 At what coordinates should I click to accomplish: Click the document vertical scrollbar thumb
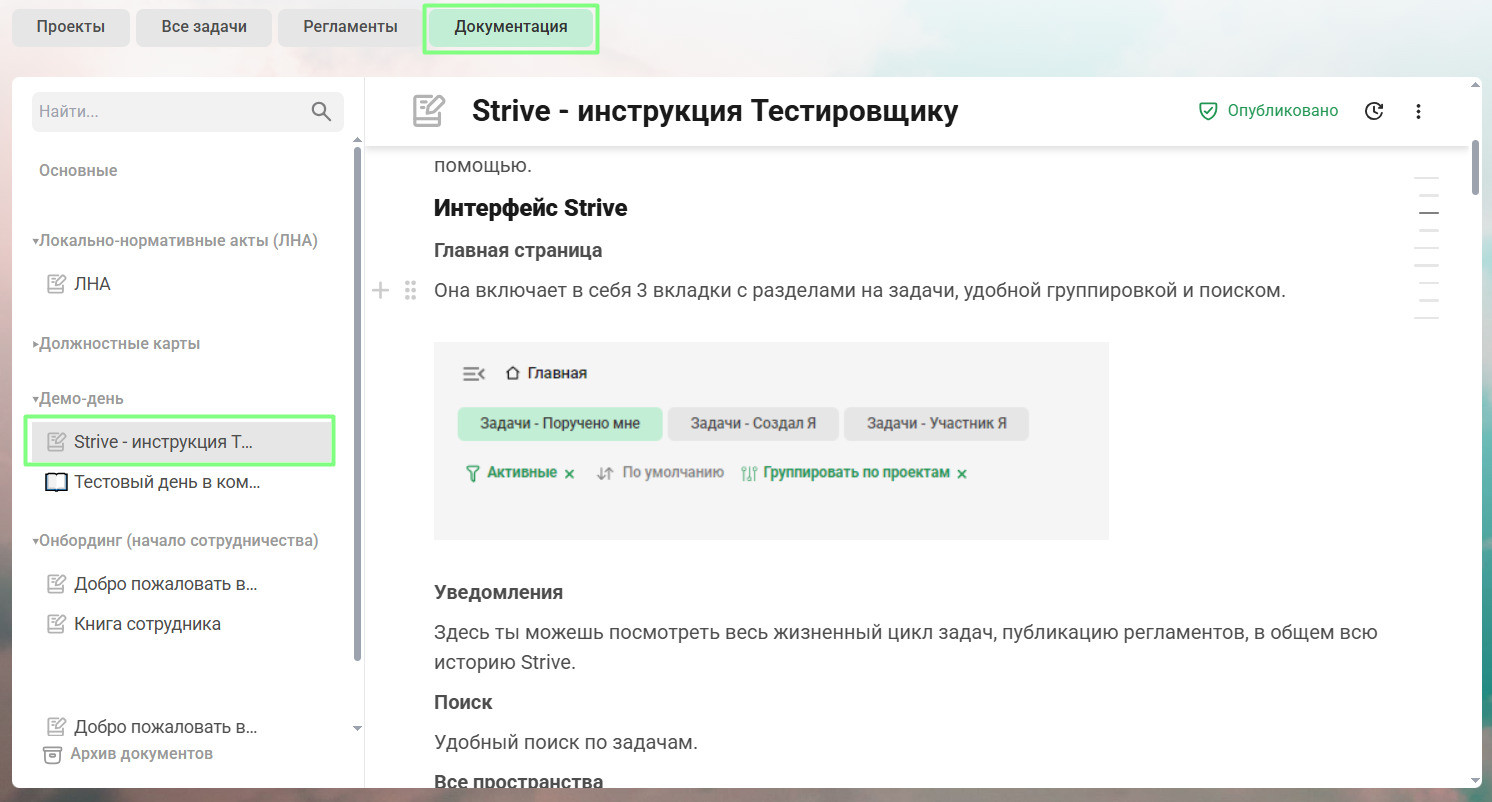coord(1475,166)
